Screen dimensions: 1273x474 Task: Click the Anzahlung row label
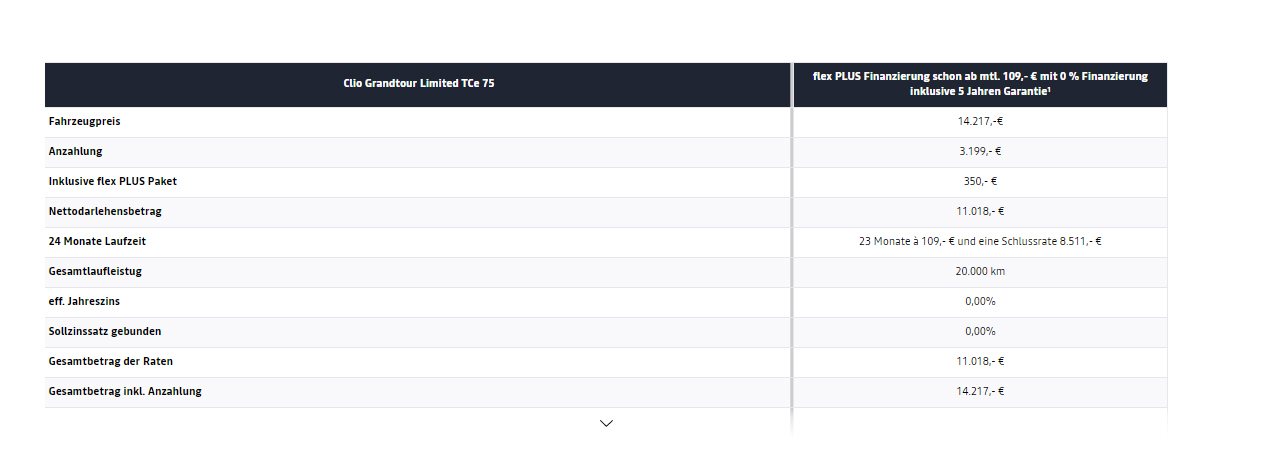pyautogui.click(x=75, y=152)
